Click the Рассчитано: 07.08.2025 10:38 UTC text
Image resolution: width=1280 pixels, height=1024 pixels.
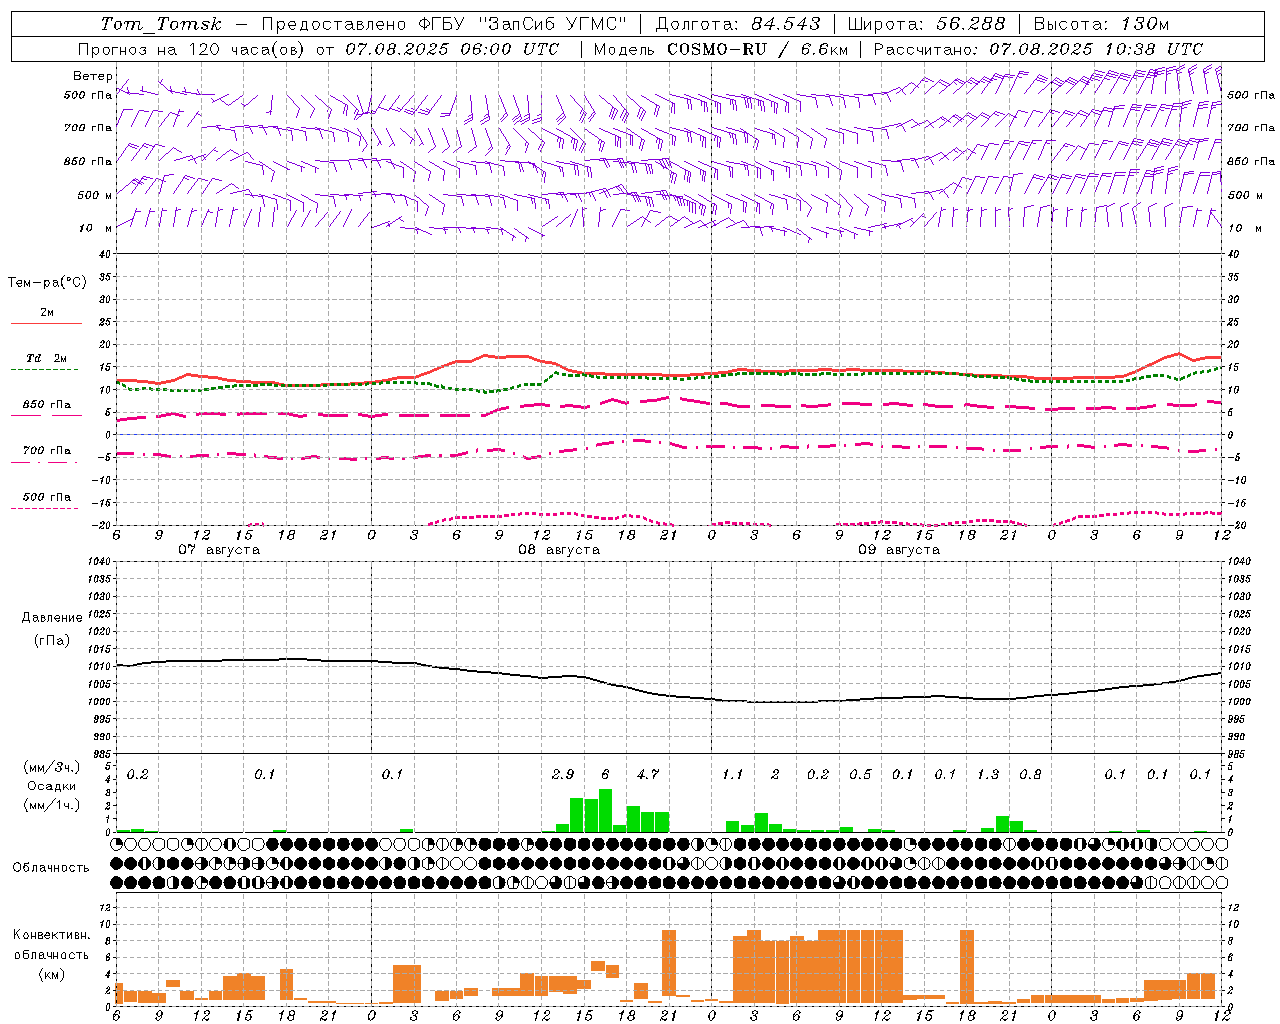[x=1038, y=49]
